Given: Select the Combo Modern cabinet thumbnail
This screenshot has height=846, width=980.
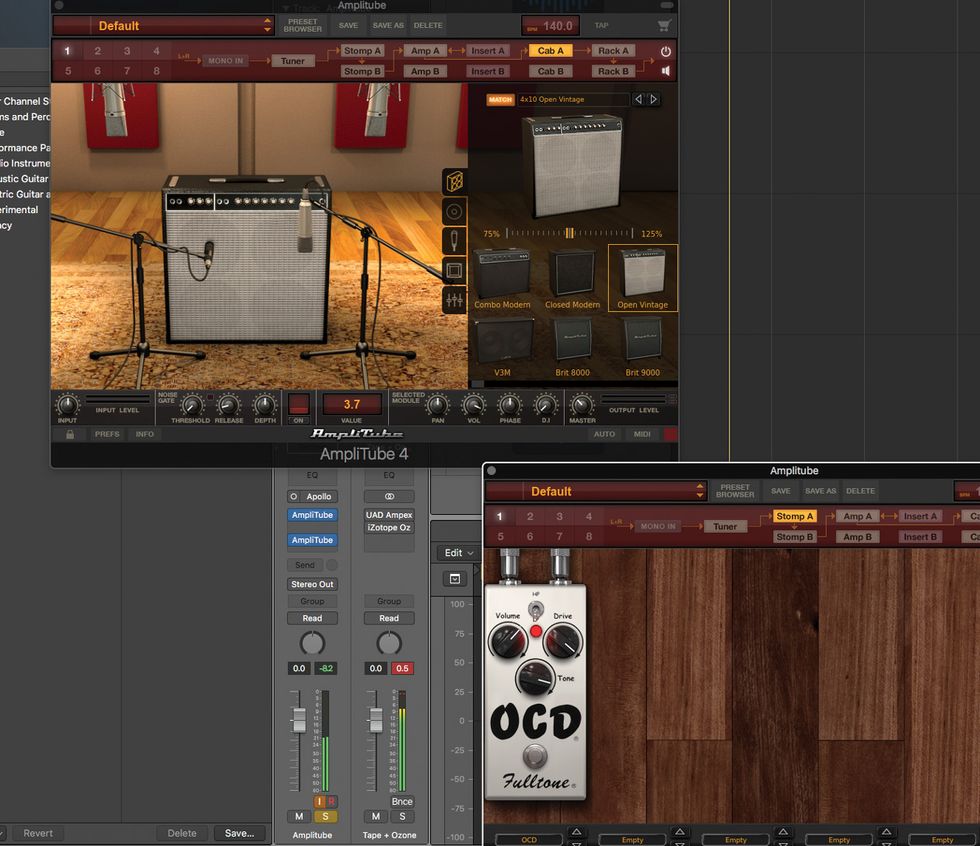Looking at the screenshot, I should click(502, 279).
